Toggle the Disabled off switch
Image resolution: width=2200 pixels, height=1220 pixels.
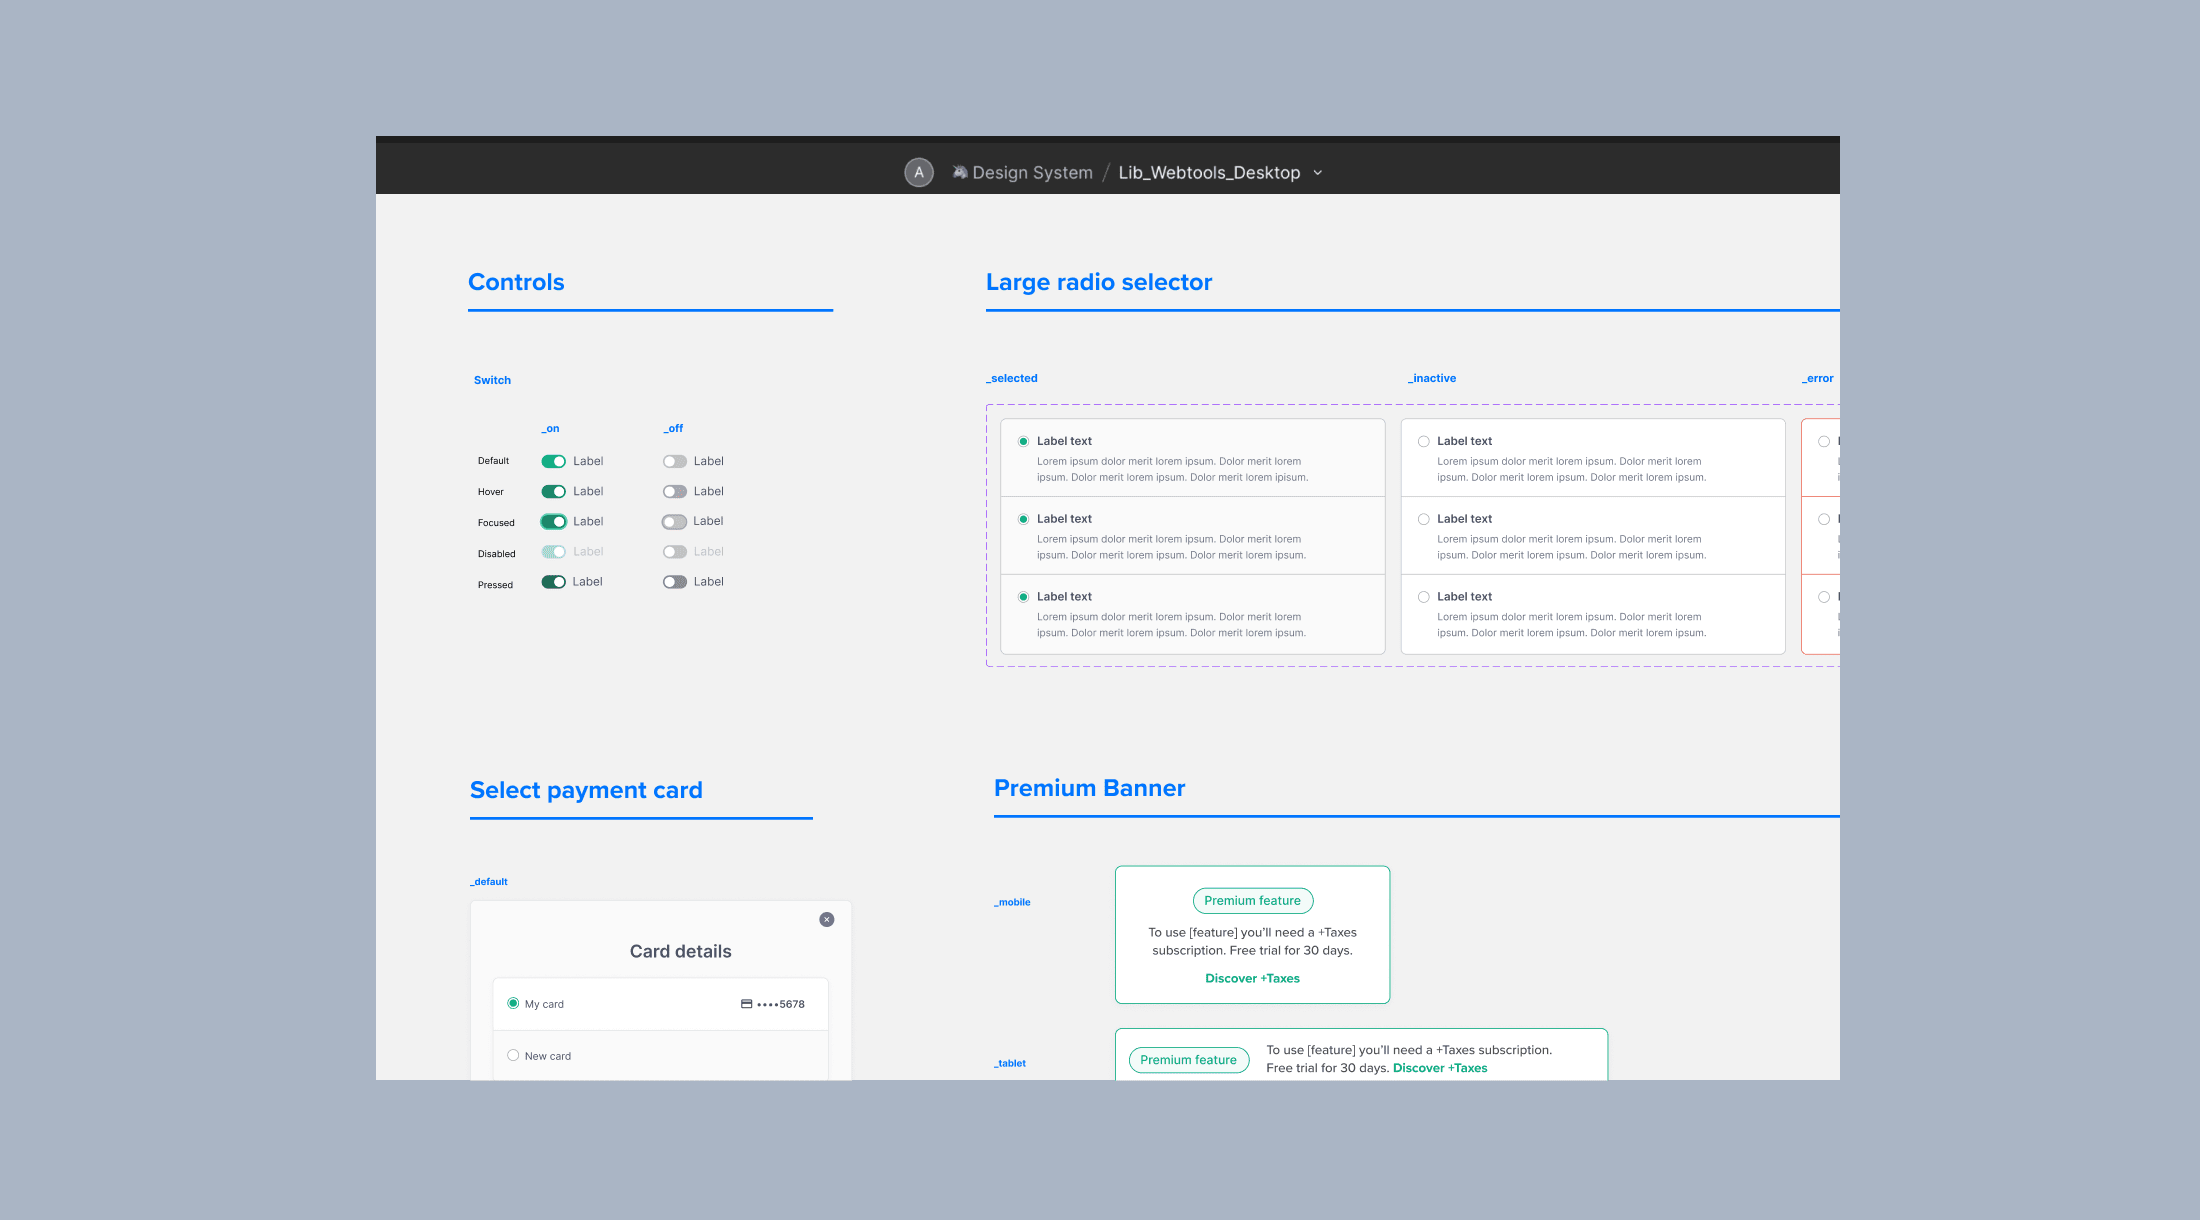coord(675,551)
